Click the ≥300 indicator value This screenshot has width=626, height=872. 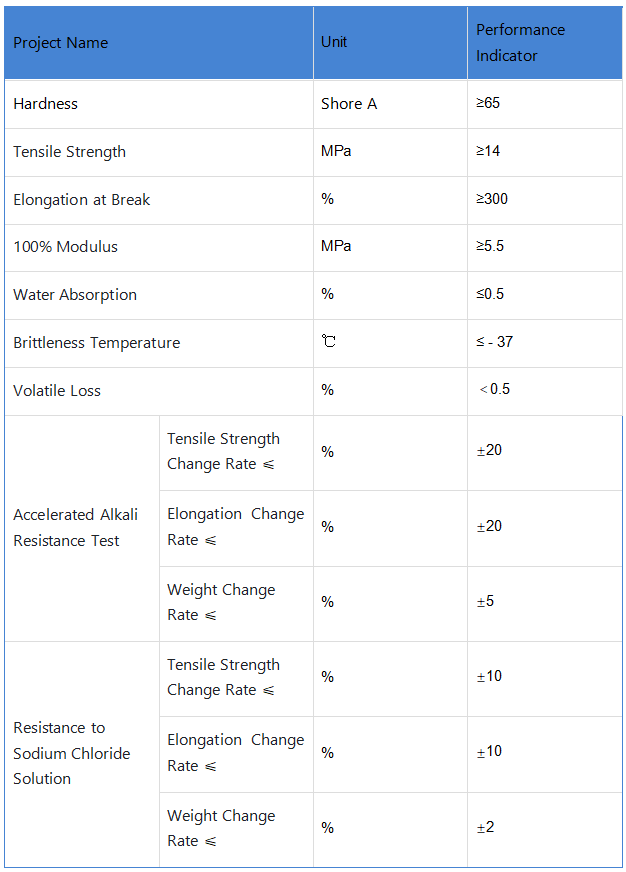[492, 199]
